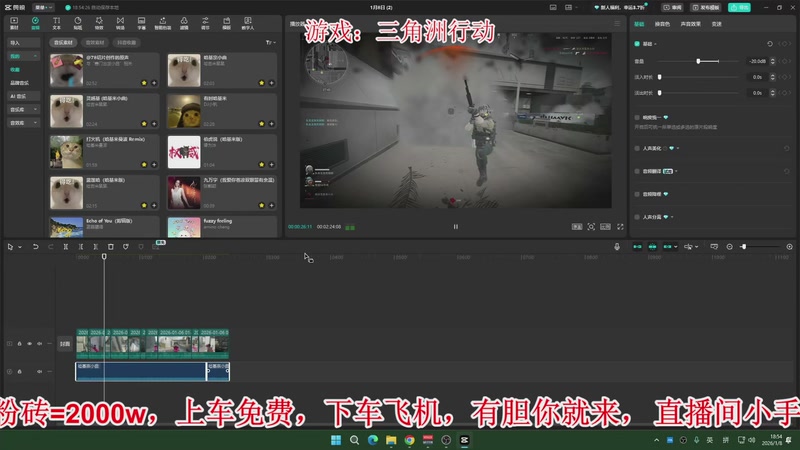Screen dimensions: 800x450
Task: Open selection tool mode dropdown arrow
Action: tap(20, 247)
